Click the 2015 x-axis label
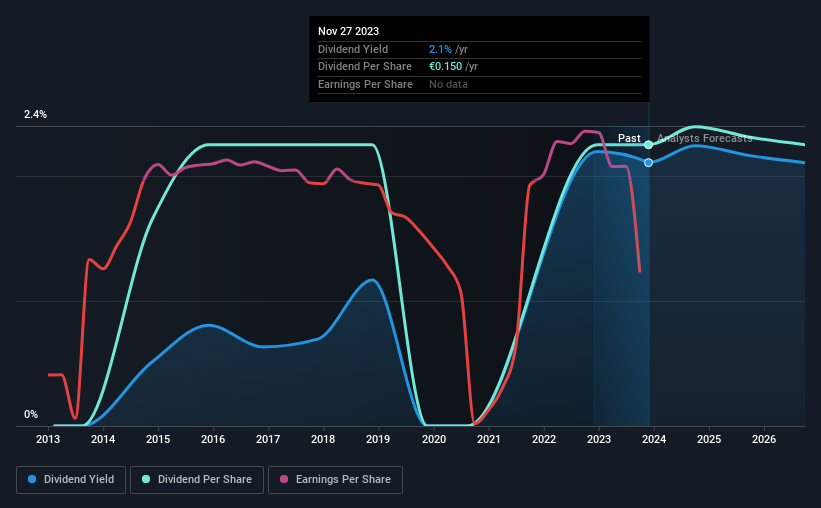This screenshot has width=821, height=508. [158, 439]
